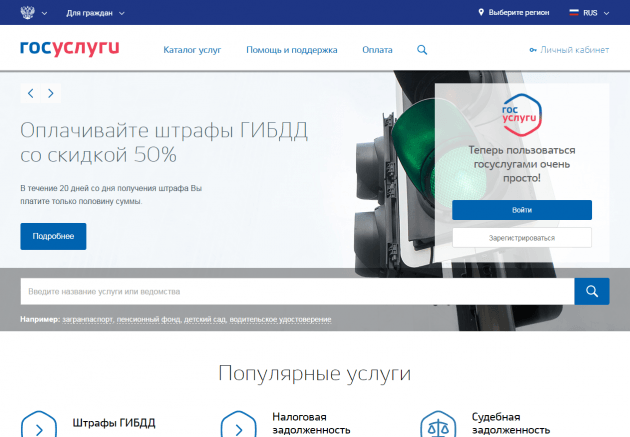Screen dimensions: 630x437
Task: Open the Штрафы ГИБДД service icon
Action: click(x=38, y=426)
